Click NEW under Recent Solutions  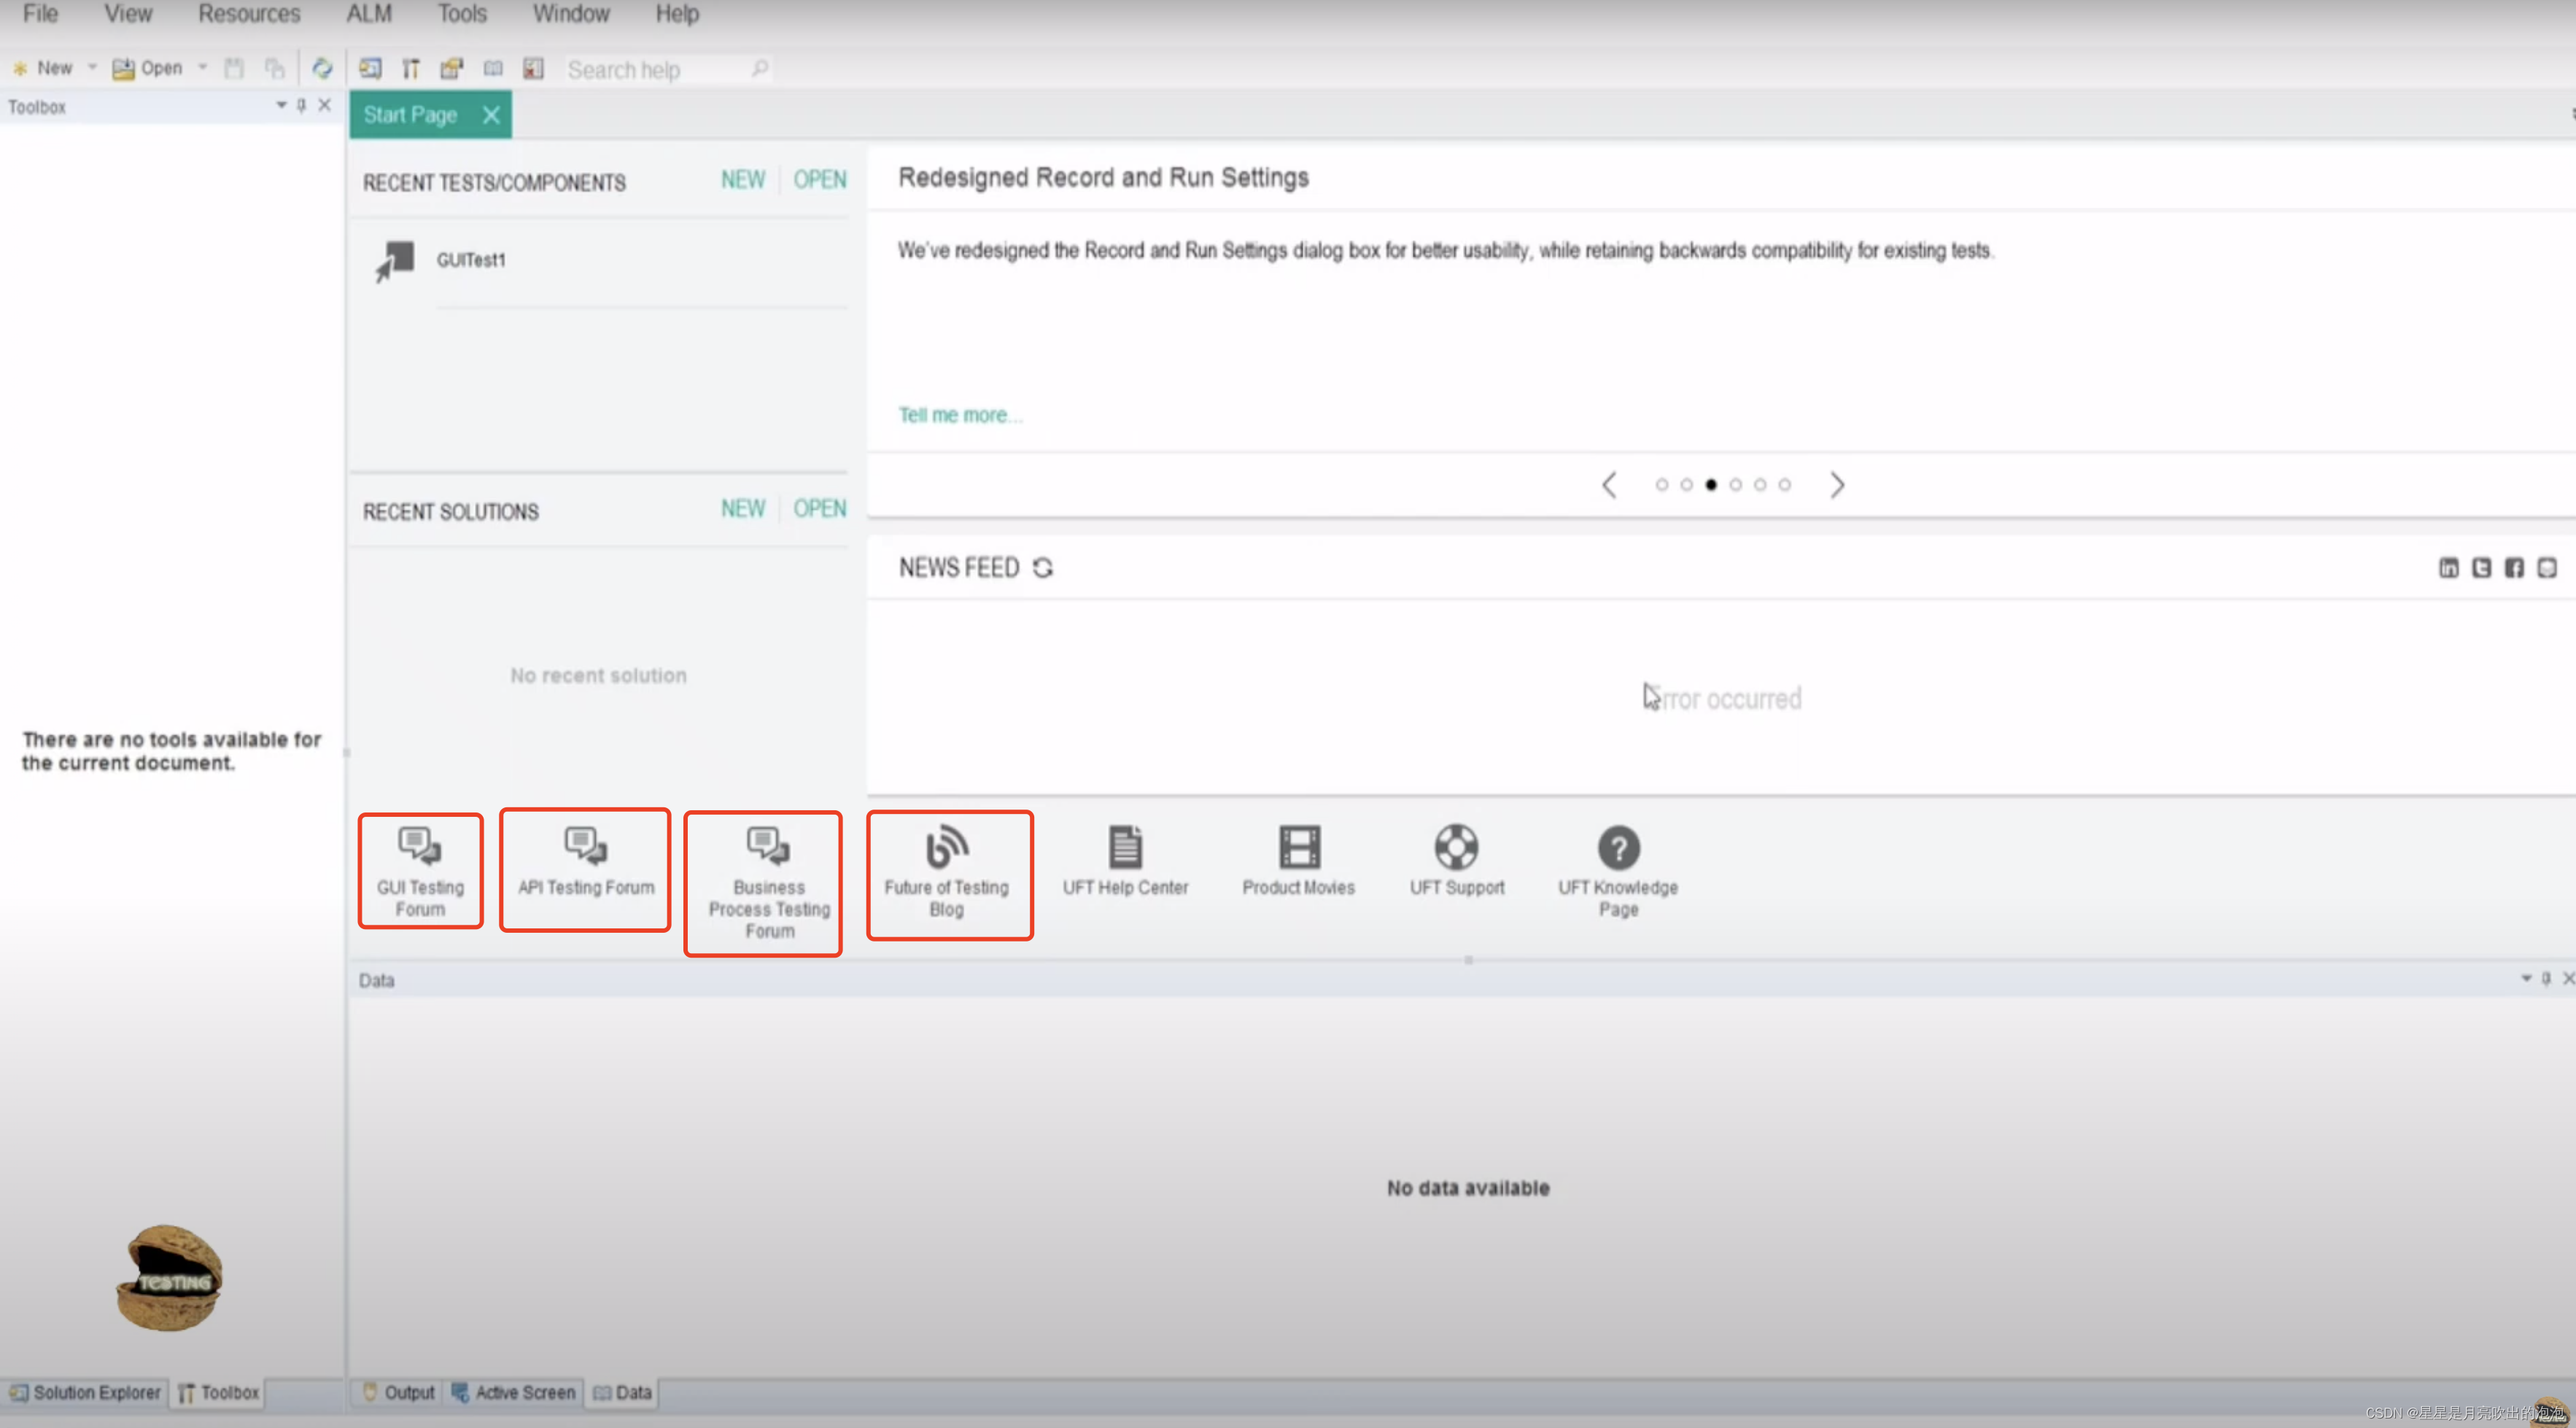pyautogui.click(x=743, y=509)
